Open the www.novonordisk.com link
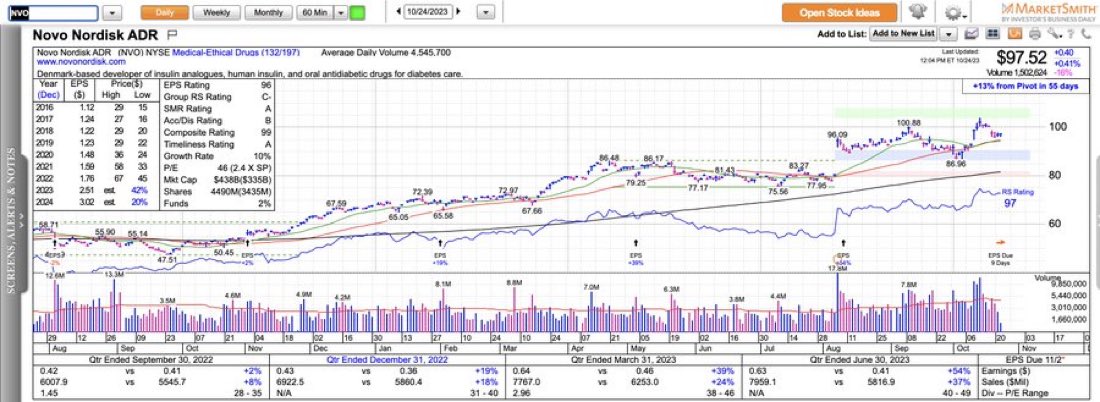 81,62
